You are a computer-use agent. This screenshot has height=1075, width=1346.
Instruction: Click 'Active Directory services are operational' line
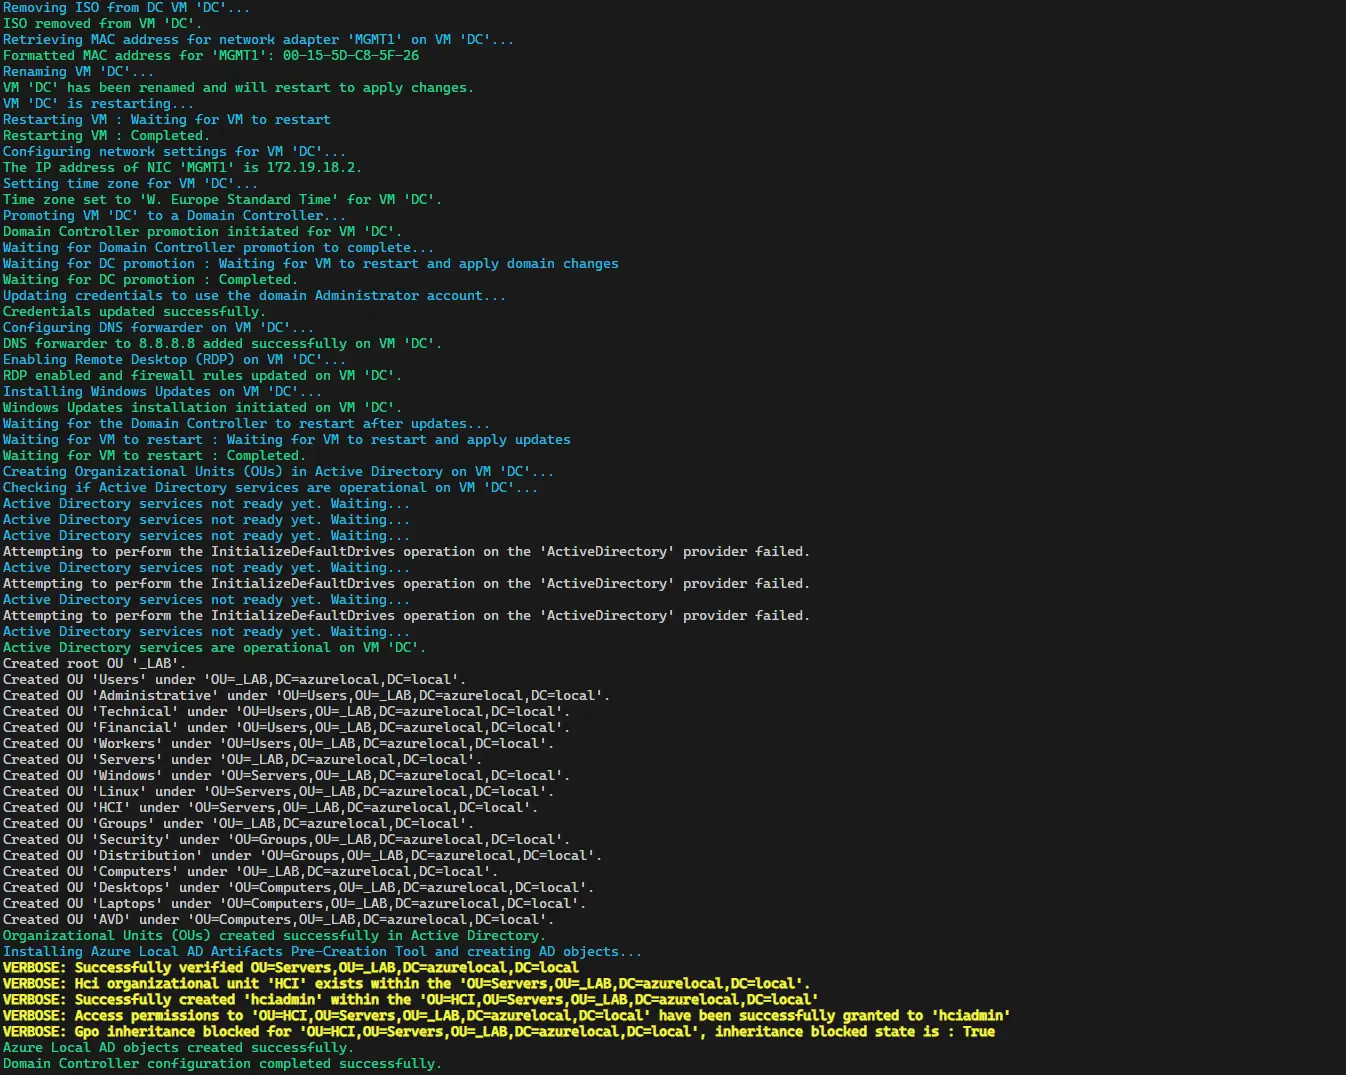(214, 648)
